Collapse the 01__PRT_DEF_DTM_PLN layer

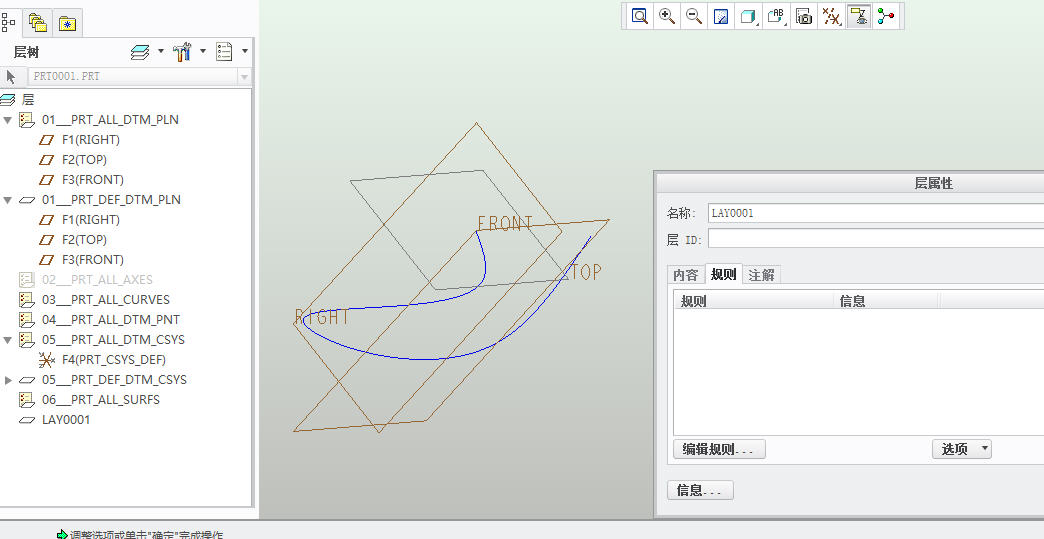pos(7,200)
